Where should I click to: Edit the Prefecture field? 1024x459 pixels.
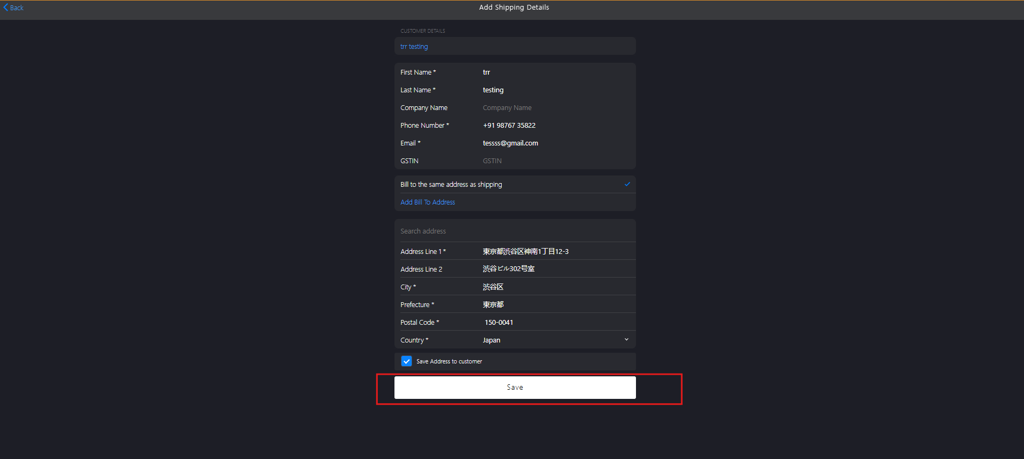tap(557, 304)
